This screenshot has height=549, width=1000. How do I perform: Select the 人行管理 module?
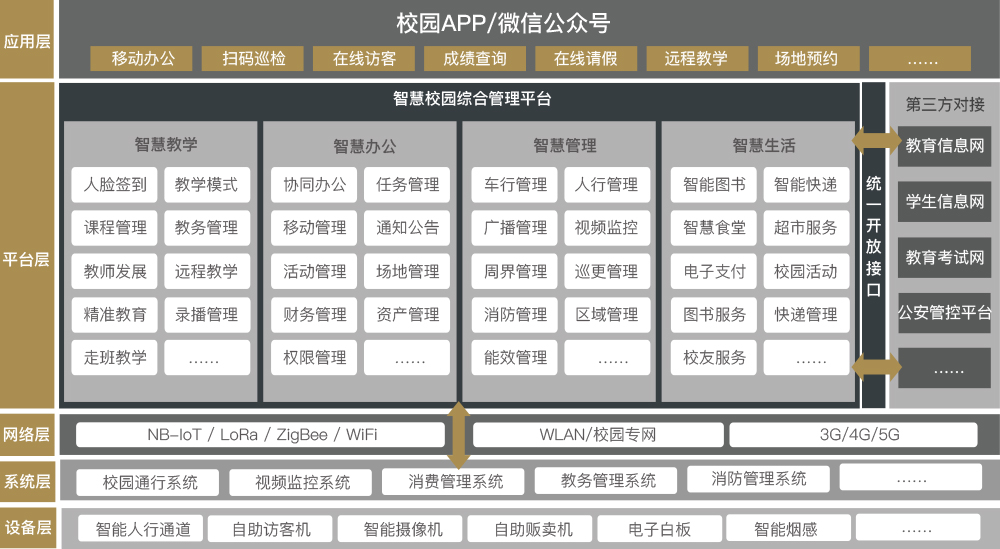(x=607, y=185)
